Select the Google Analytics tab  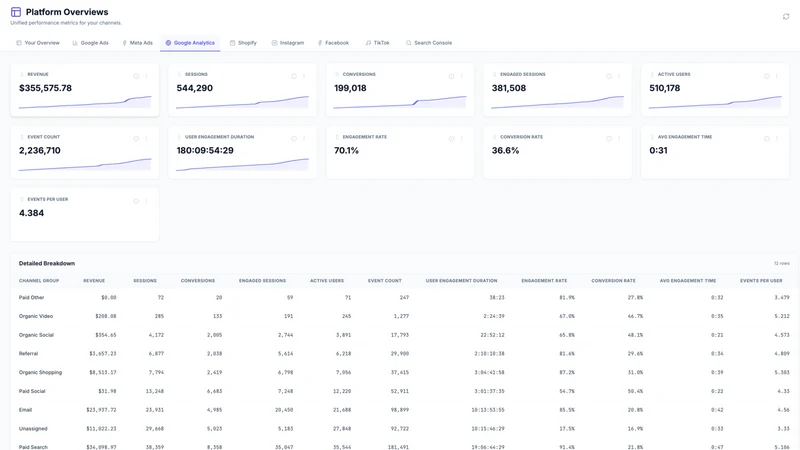pos(190,43)
